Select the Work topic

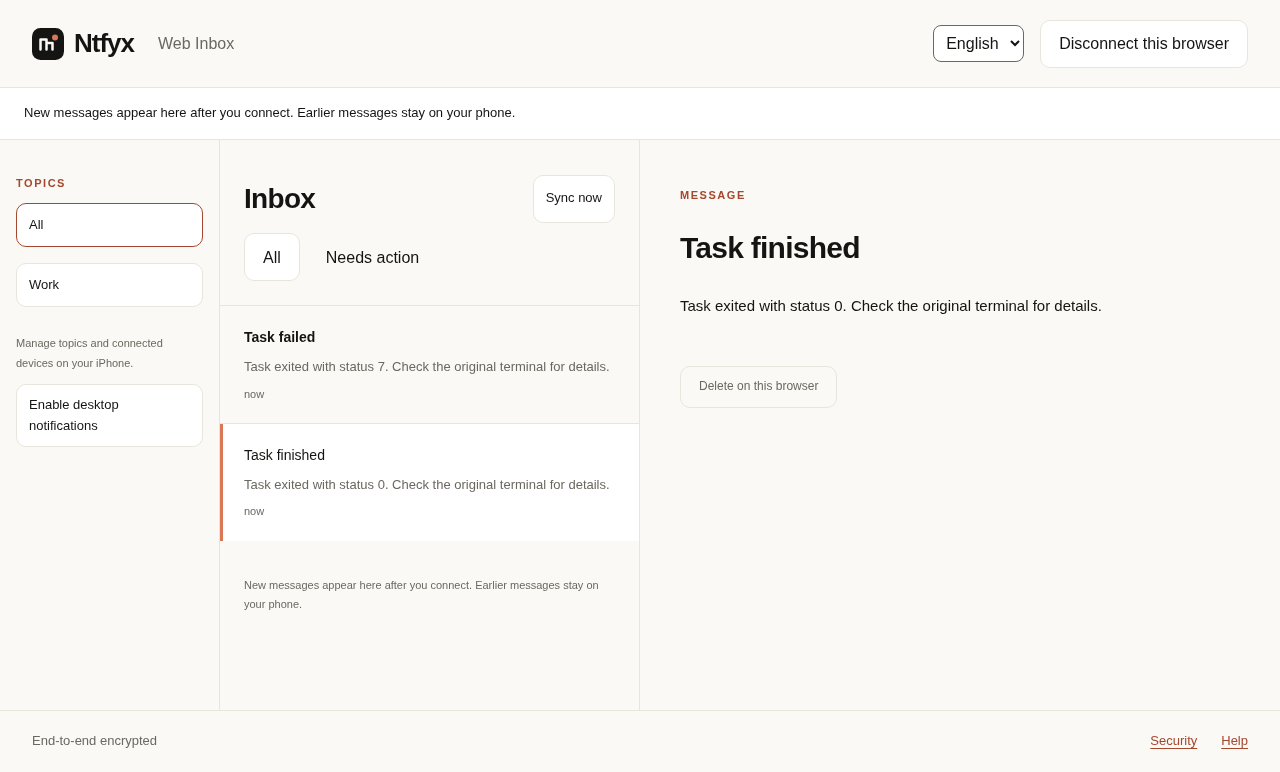pos(109,285)
